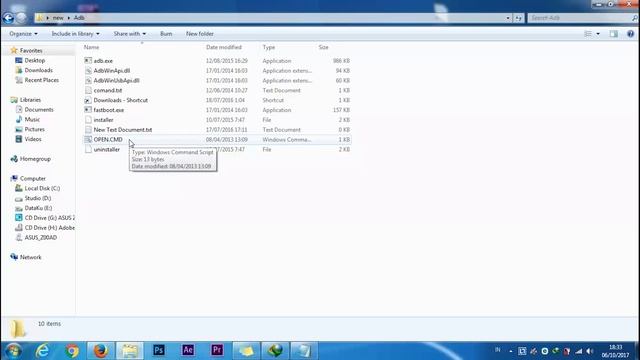Viewport: 640px width, 360px height.
Task: Select the New Text Document.txt file name
Action: (x=122, y=130)
